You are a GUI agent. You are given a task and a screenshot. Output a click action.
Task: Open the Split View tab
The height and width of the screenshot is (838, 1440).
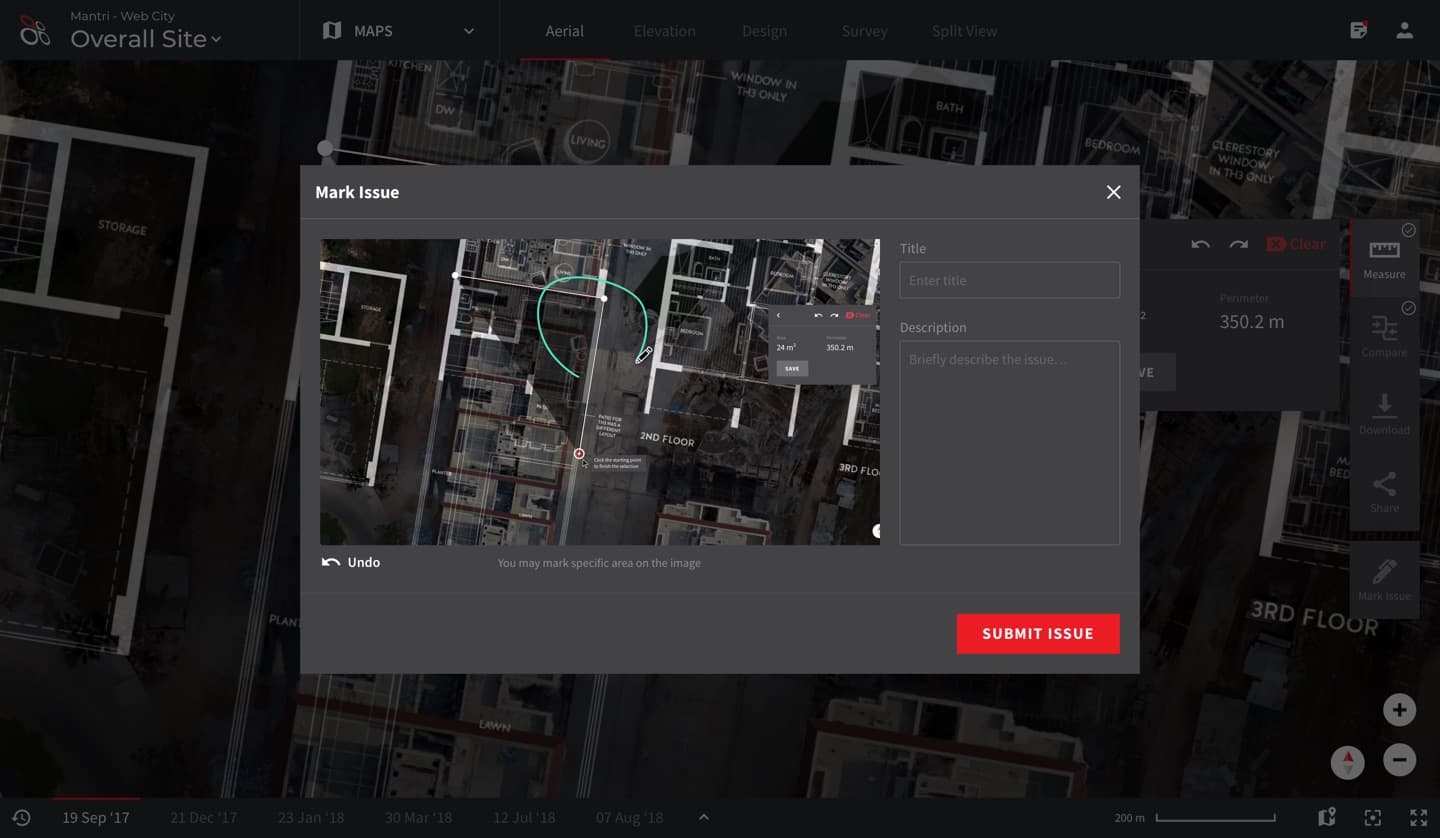964,31
